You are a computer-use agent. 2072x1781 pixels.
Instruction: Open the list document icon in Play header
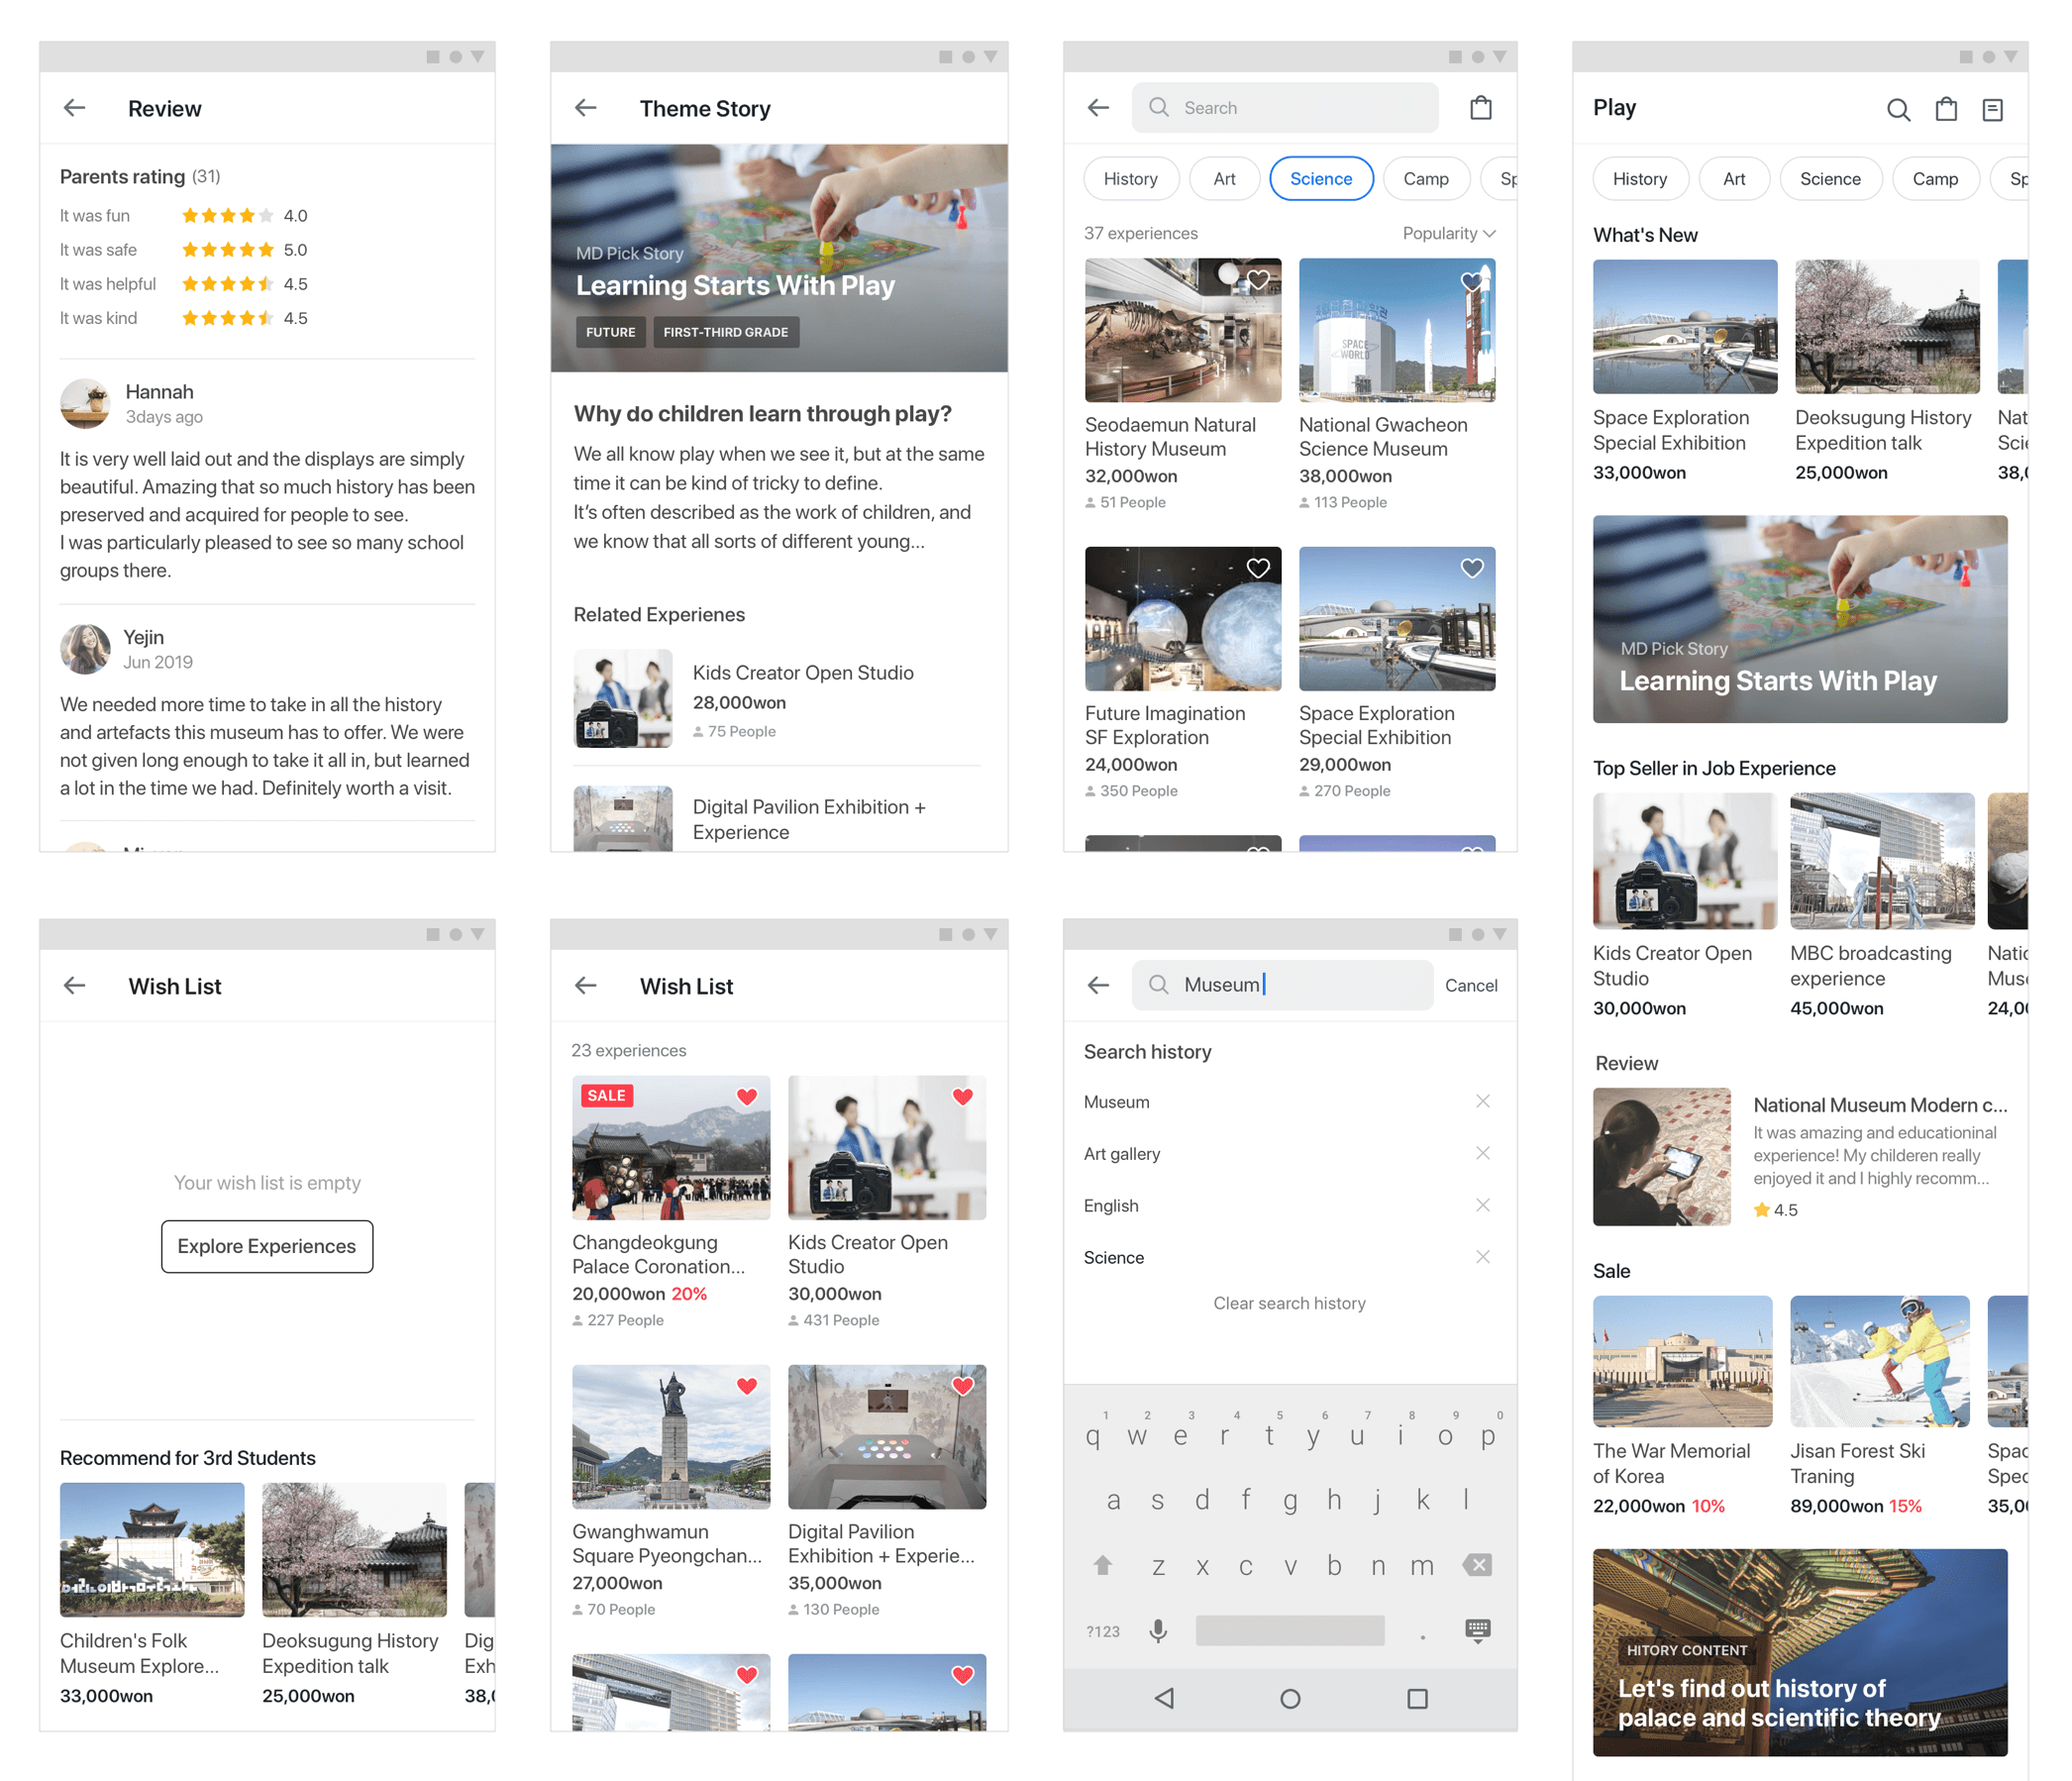1992,109
